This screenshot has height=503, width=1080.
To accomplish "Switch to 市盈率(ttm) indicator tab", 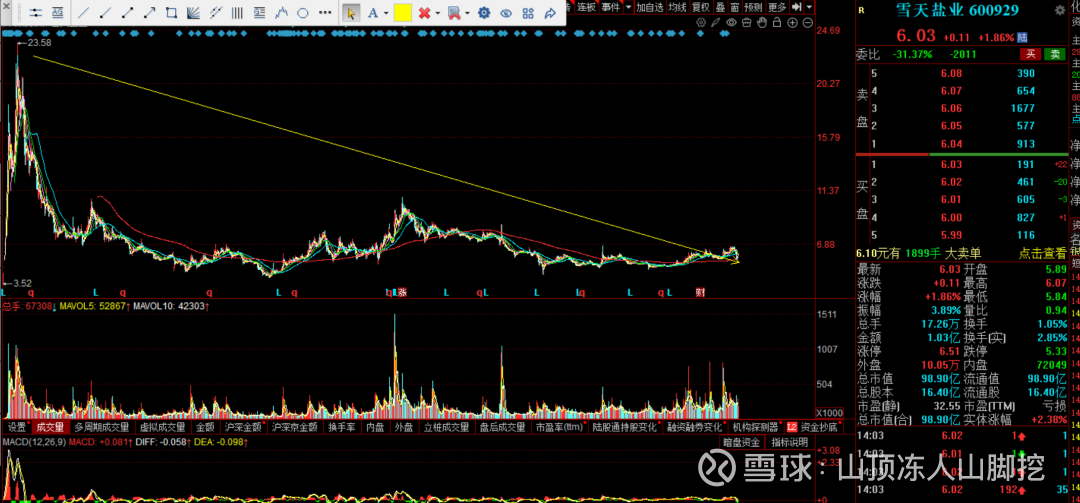I will pyautogui.click(x=560, y=427).
